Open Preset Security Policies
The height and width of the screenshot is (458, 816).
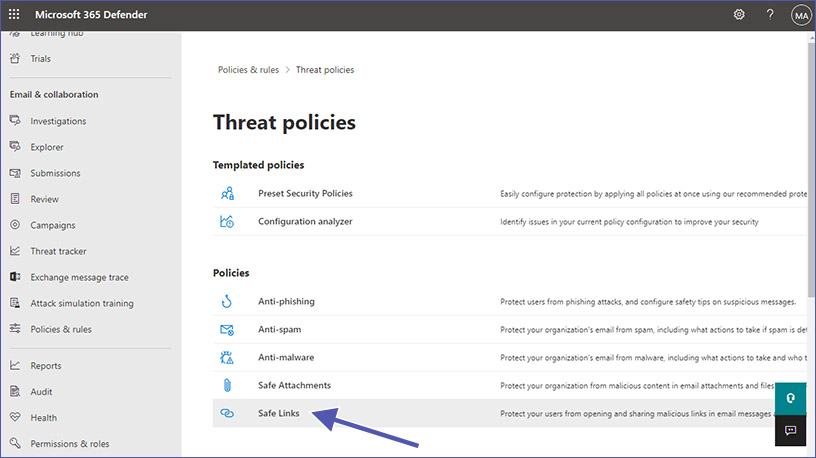pyautogui.click(x=305, y=194)
